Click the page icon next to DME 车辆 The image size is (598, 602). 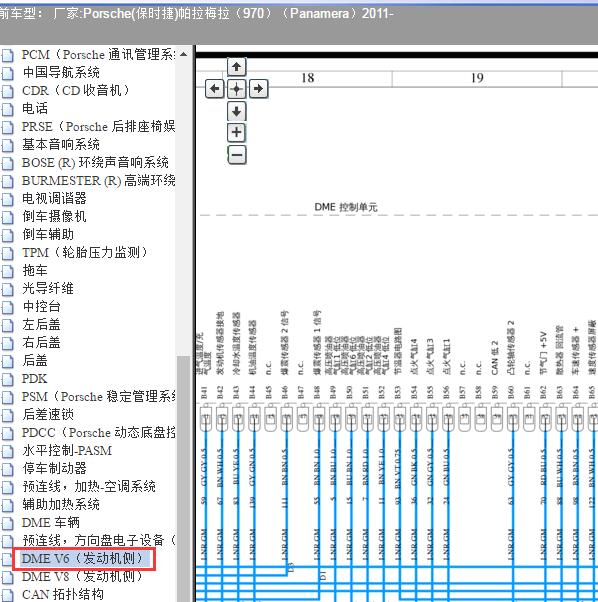pyautogui.click(x=7, y=523)
